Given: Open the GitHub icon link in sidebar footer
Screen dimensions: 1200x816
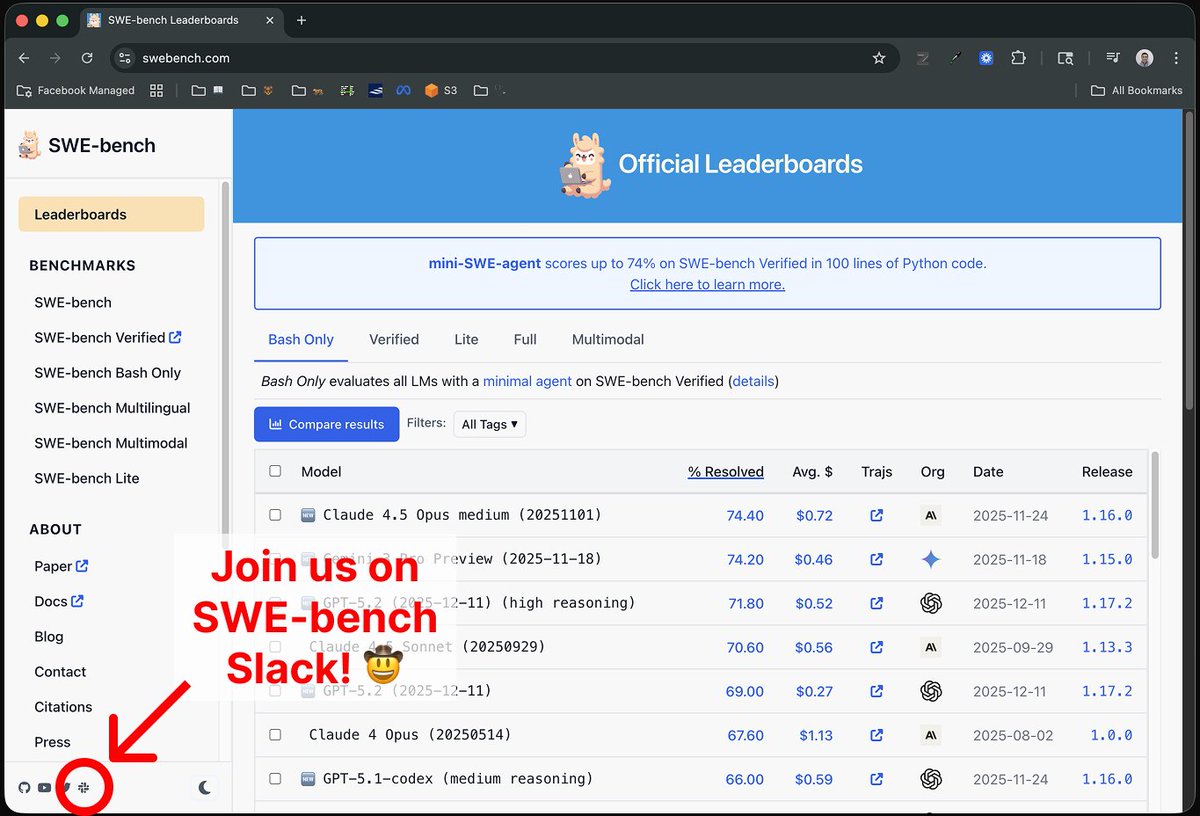Looking at the screenshot, I should [x=25, y=788].
